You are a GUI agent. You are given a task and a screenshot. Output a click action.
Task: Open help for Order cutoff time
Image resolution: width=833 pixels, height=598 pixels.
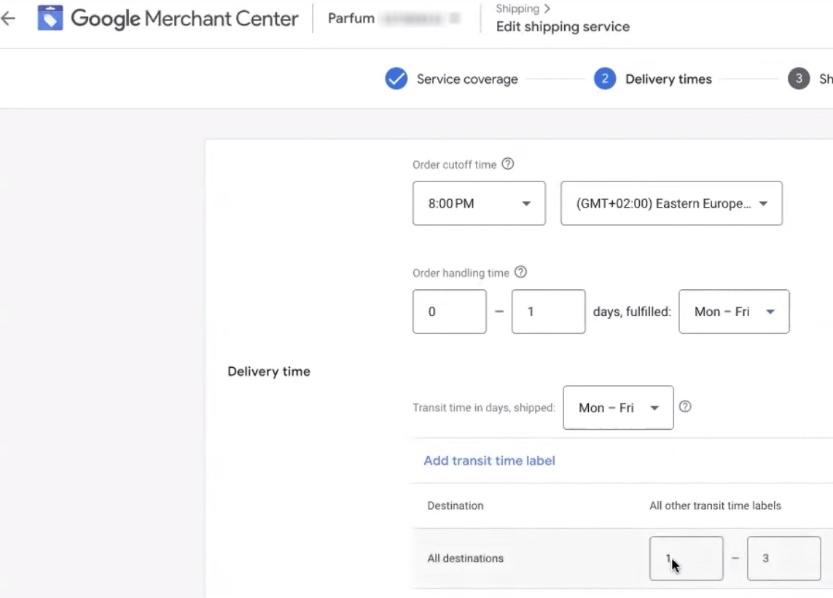point(508,164)
